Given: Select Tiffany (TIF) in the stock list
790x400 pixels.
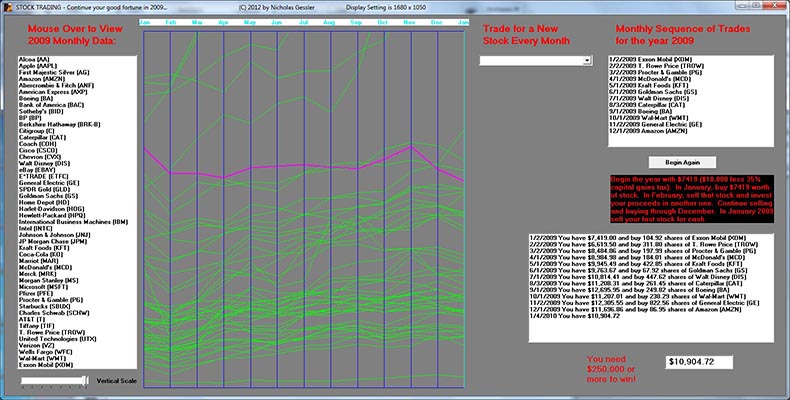Looking at the screenshot, I should coord(36,326).
